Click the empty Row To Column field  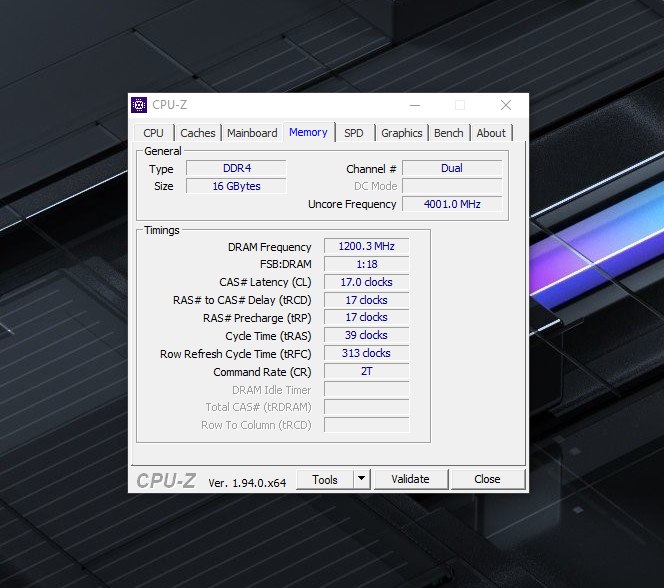point(367,425)
